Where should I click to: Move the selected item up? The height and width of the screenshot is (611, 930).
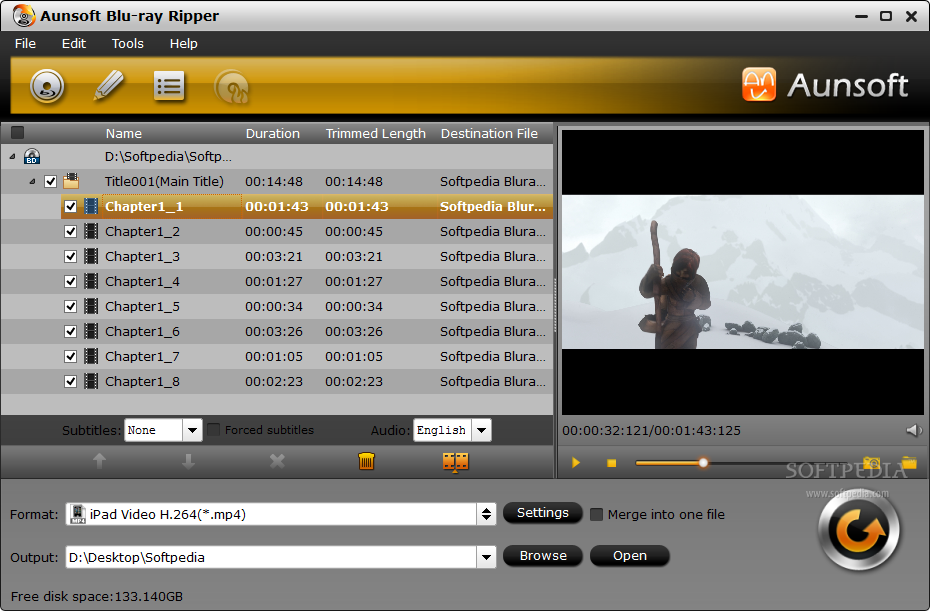(100, 461)
